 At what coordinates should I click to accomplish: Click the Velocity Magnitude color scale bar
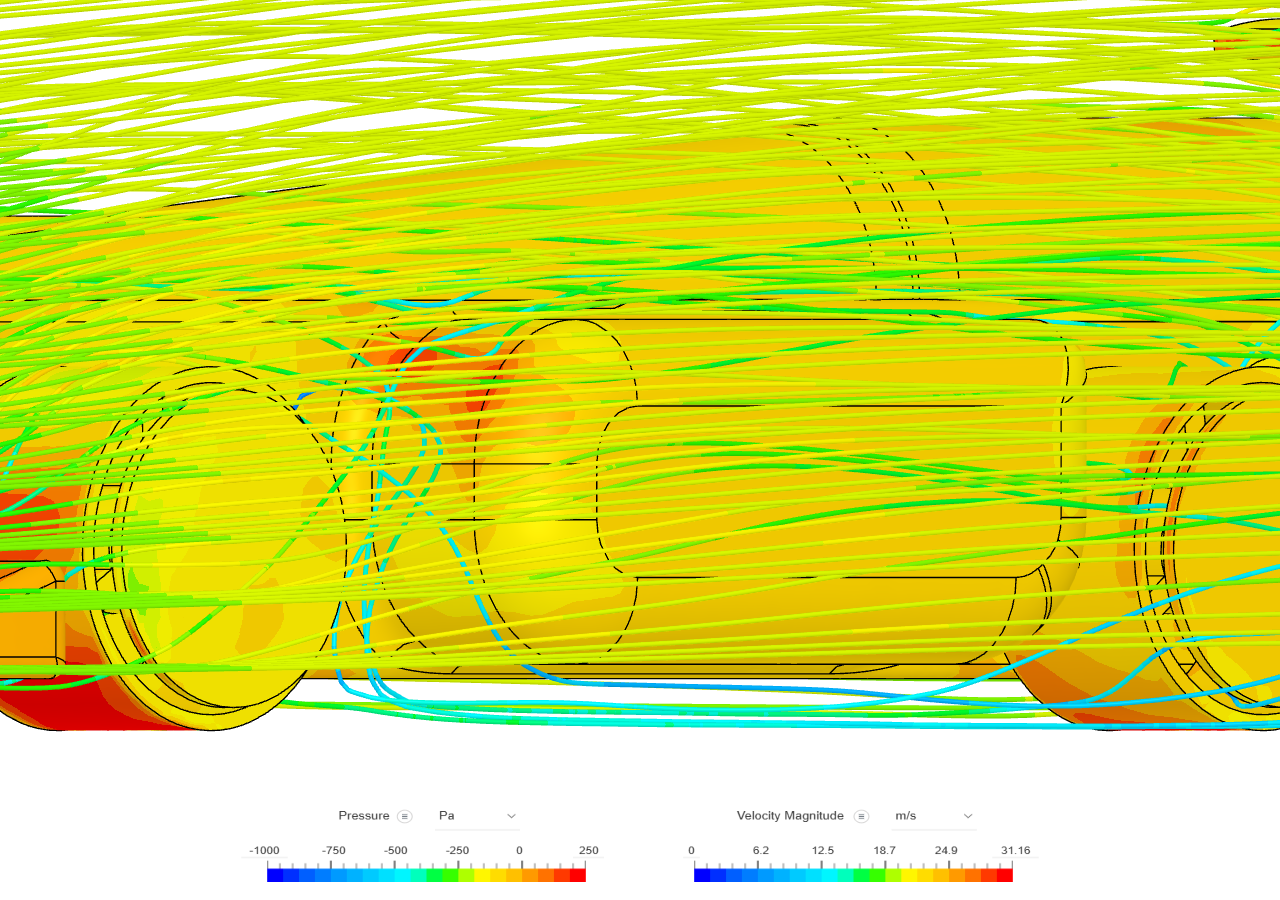[853, 875]
